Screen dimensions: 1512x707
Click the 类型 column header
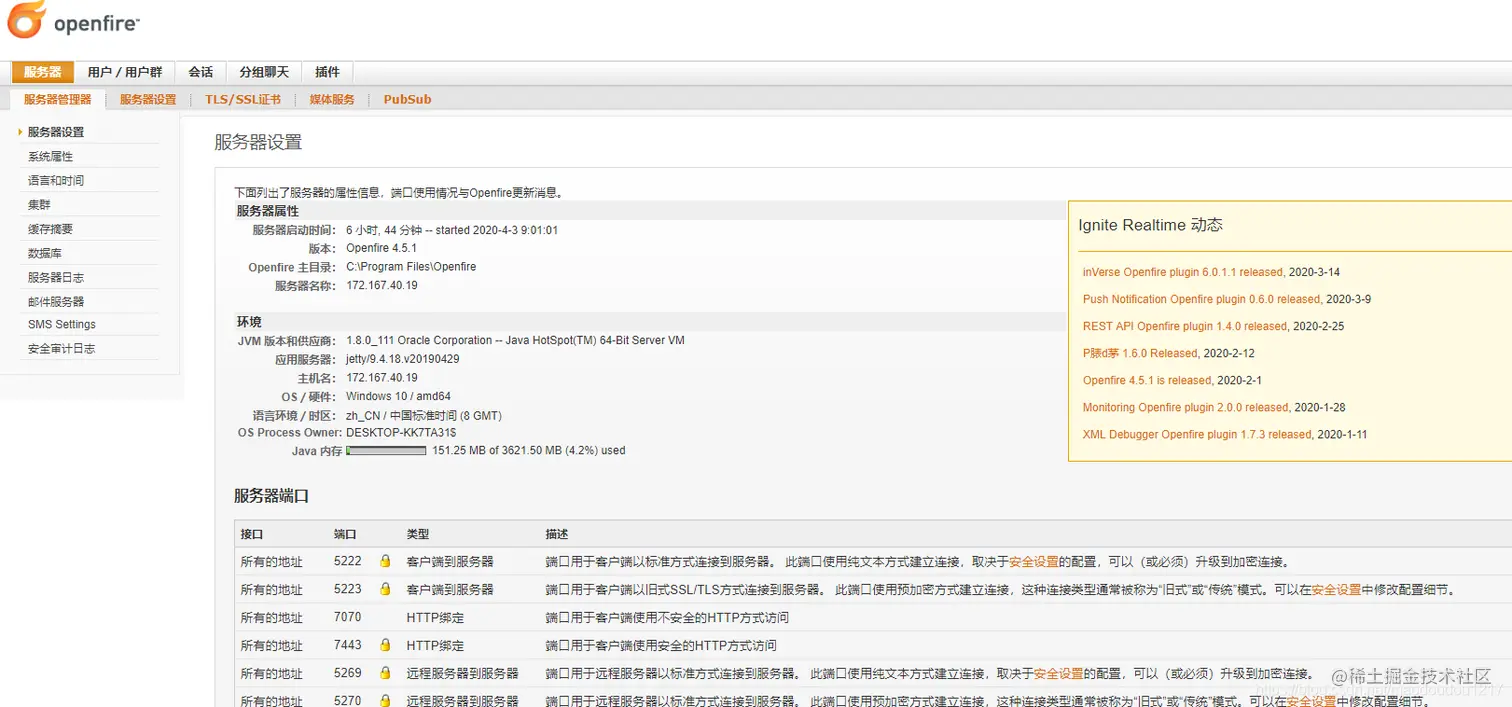[x=418, y=534]
